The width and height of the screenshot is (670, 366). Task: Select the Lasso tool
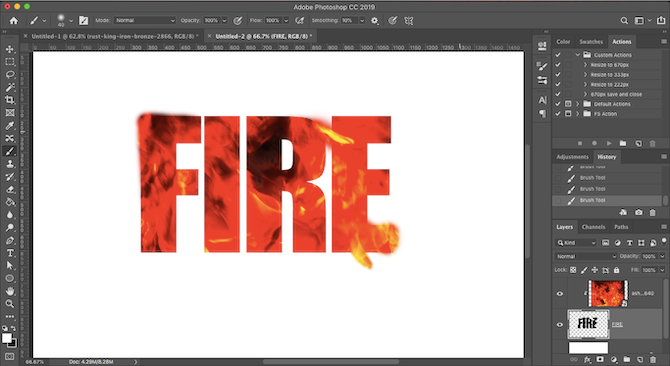10,75
